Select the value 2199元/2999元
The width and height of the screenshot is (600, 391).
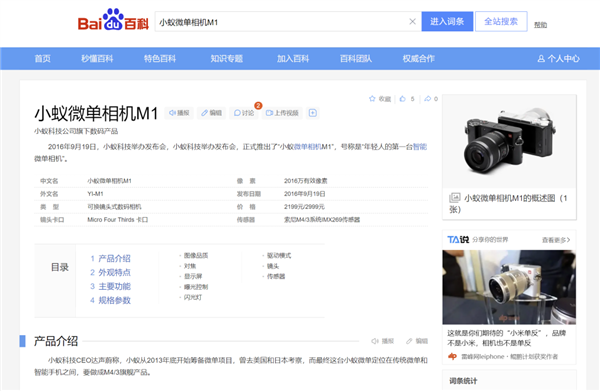304,207
